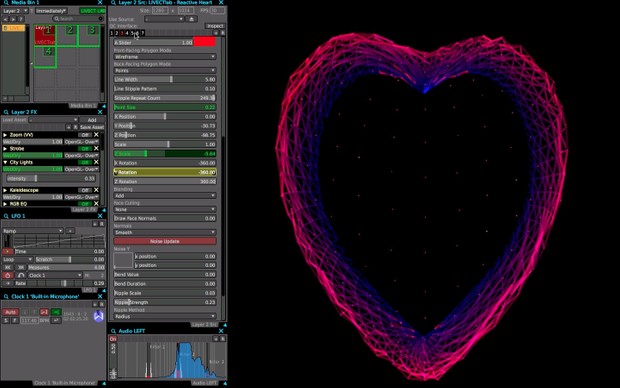Click the Layer 2 Src magnifier icon
The image size is (620, 388).
[113, 2]
